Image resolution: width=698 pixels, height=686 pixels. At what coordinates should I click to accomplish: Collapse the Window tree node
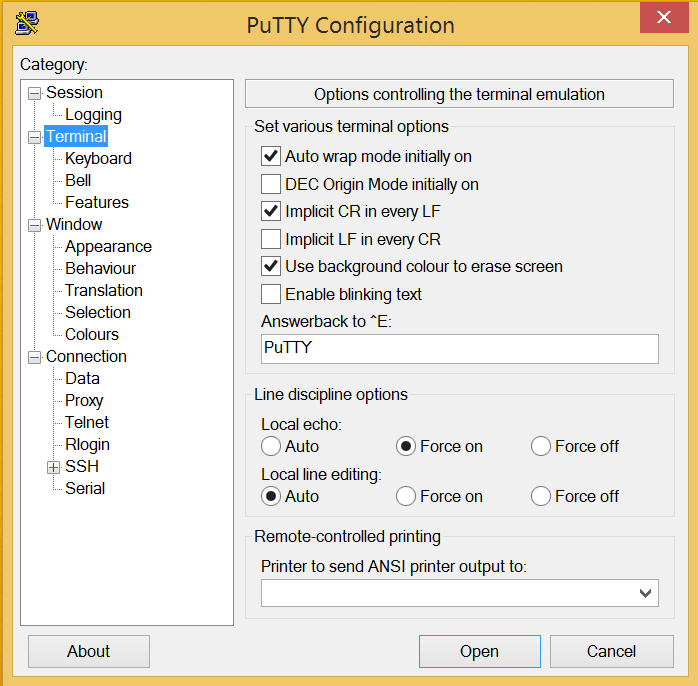click(x=34, y=225)
